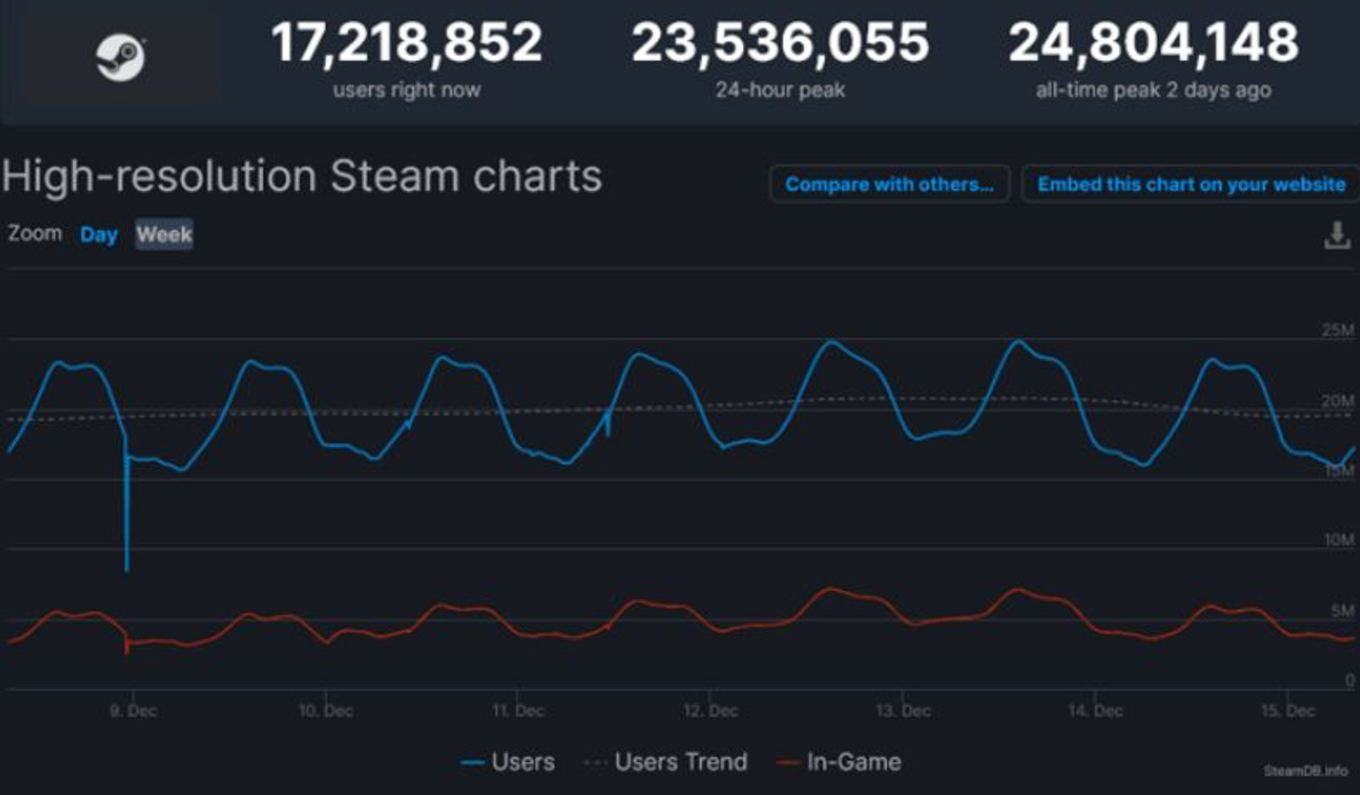This screenshot has height=795, width=1360.
Task: Click the Zoom label
Action: pyautogui.click(x=35, y=234)
